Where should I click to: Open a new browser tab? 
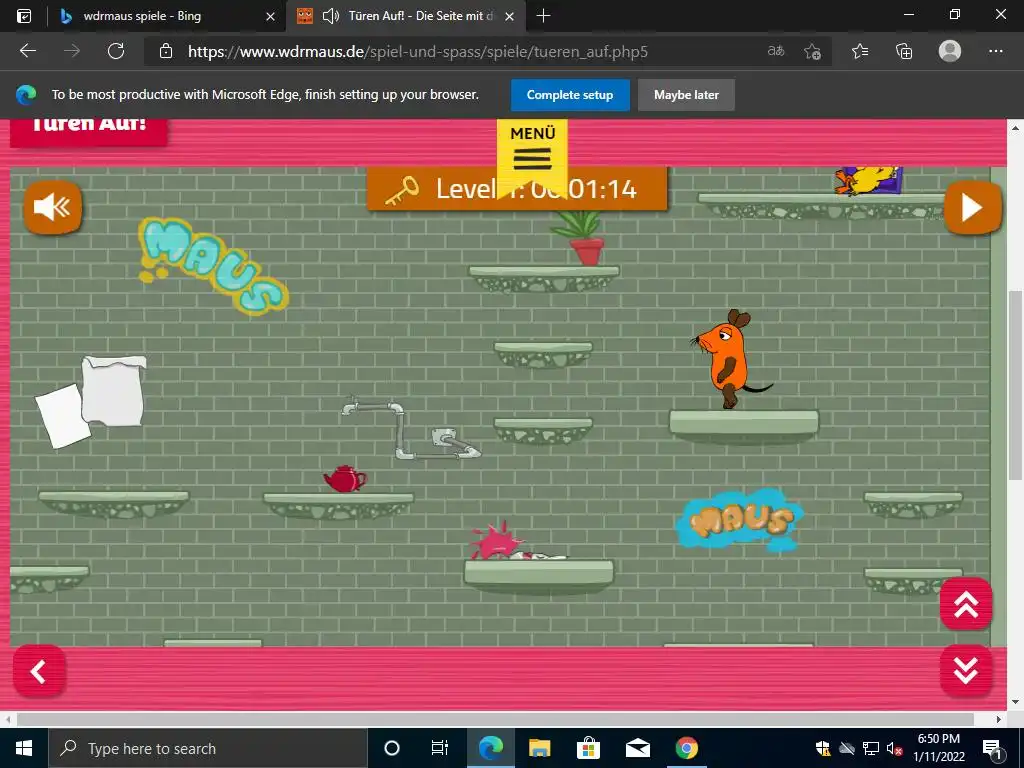(543, 16)
